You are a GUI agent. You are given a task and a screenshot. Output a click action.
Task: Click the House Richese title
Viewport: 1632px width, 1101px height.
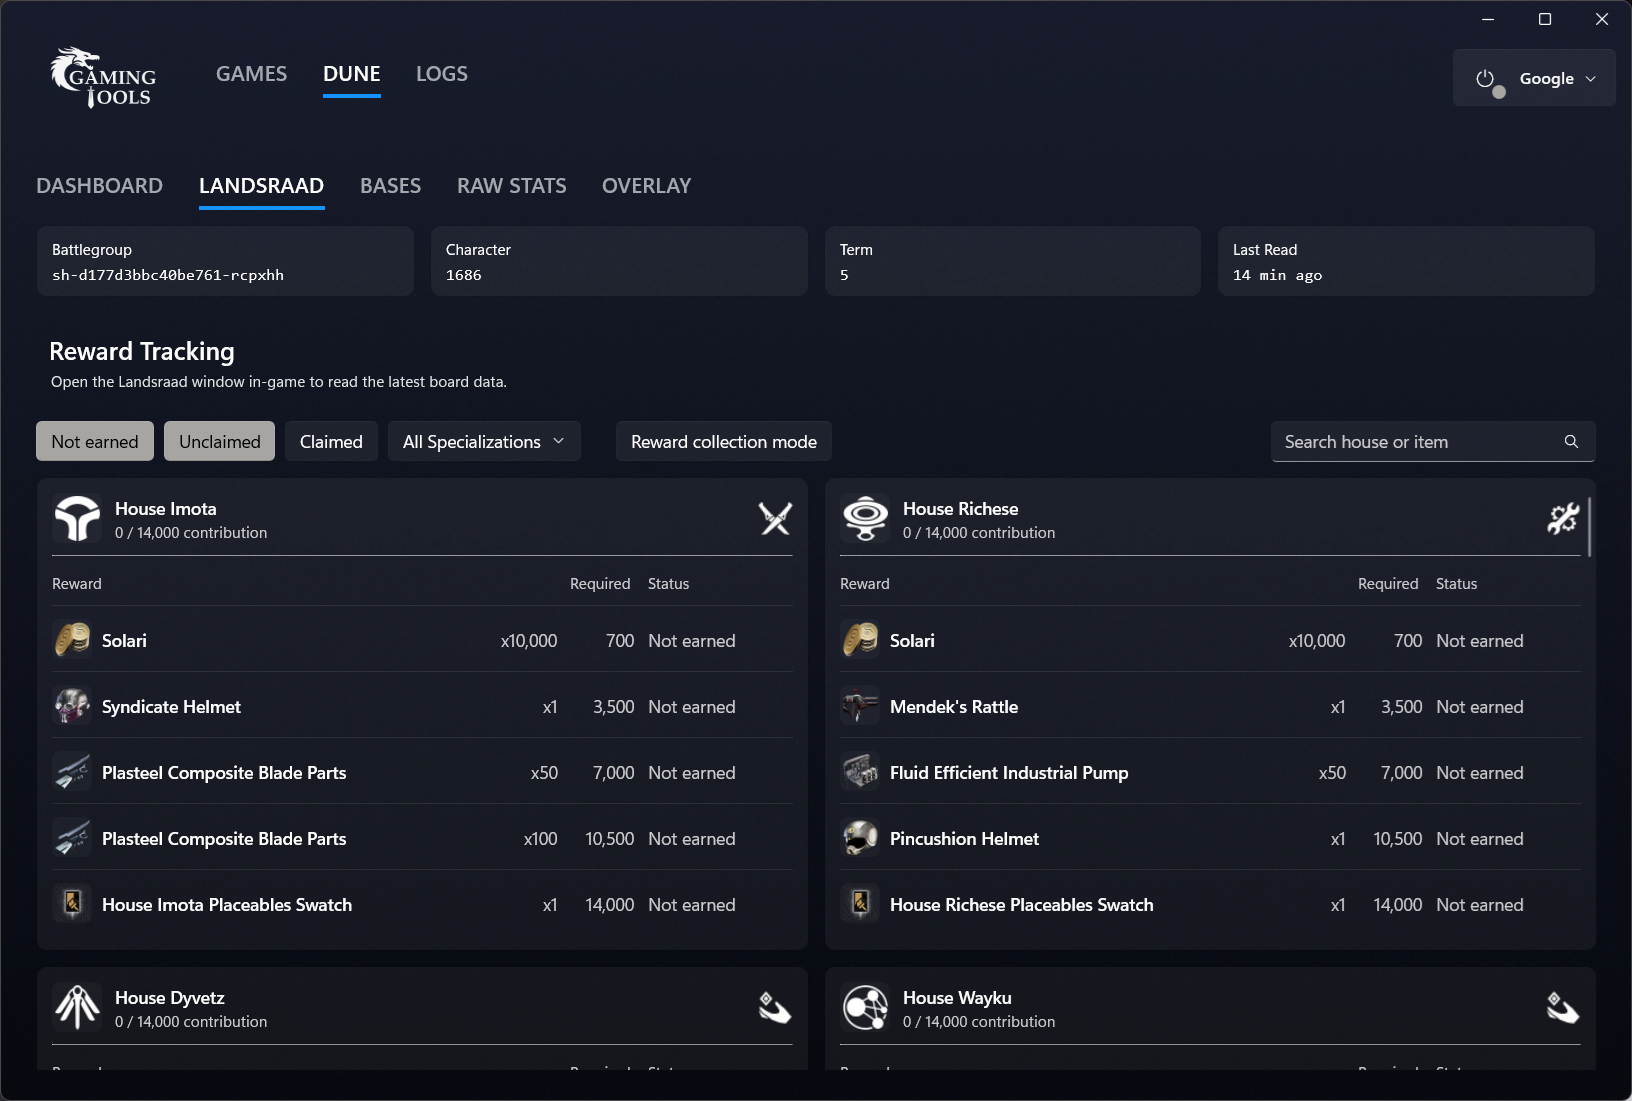coord(961,509)
